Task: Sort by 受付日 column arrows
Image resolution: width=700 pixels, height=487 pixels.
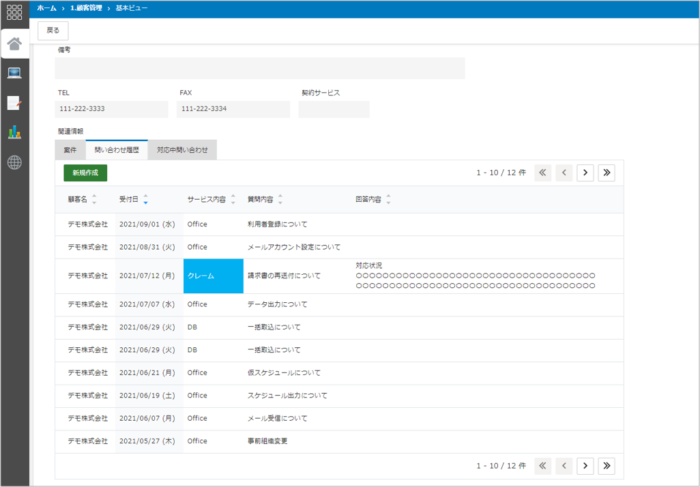Action: (x=146, y=200)
